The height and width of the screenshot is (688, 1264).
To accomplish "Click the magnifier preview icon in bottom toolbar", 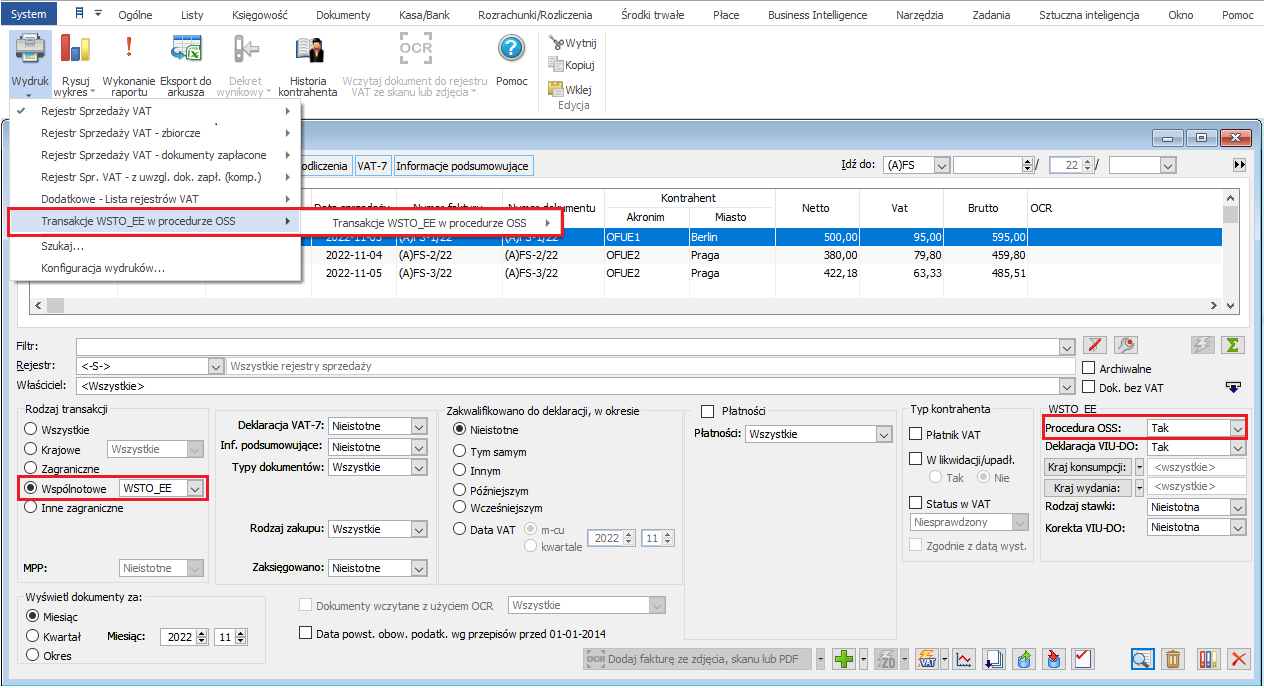I will click(1142, 659).
